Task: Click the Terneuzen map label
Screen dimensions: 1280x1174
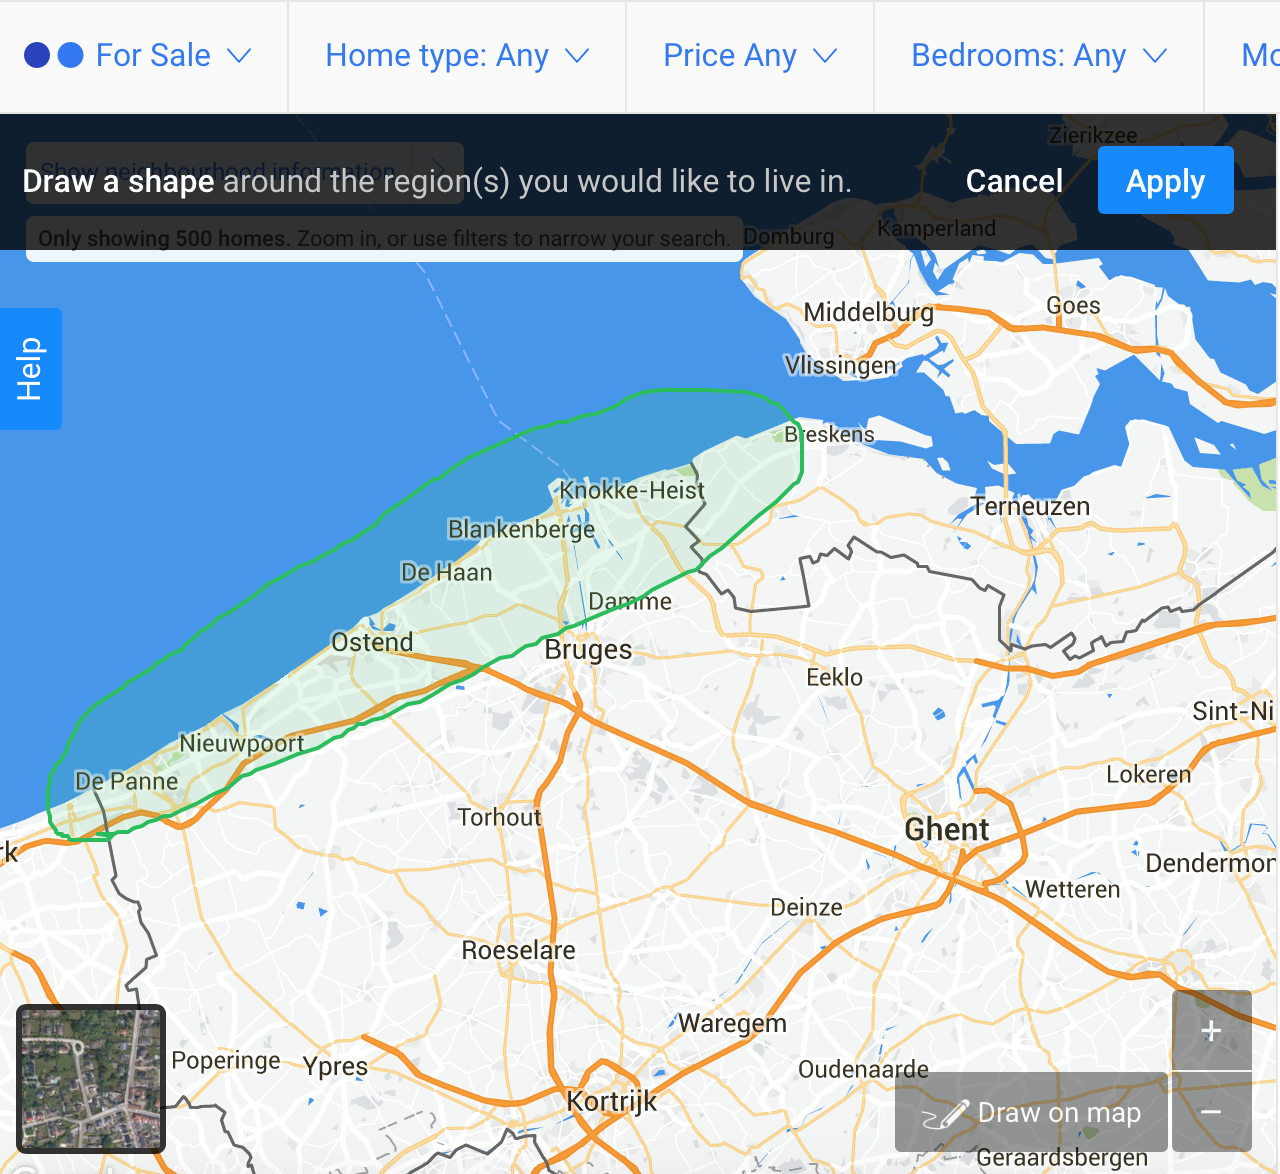Action: coord(1030,506)
